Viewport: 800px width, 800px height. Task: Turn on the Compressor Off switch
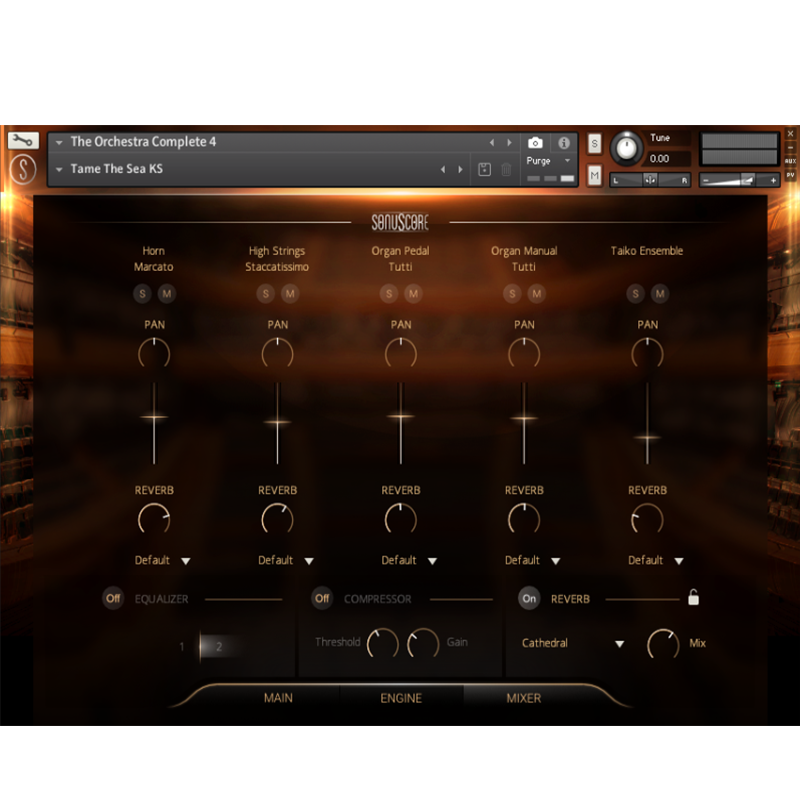(x=322, y=598)
